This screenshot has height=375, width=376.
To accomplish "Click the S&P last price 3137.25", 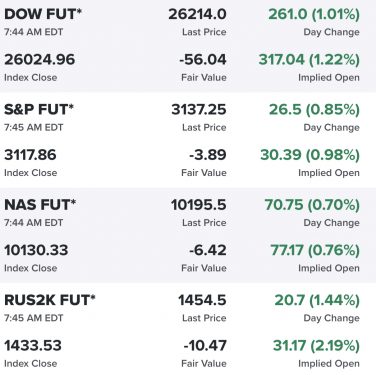I will tap(199, 110).
